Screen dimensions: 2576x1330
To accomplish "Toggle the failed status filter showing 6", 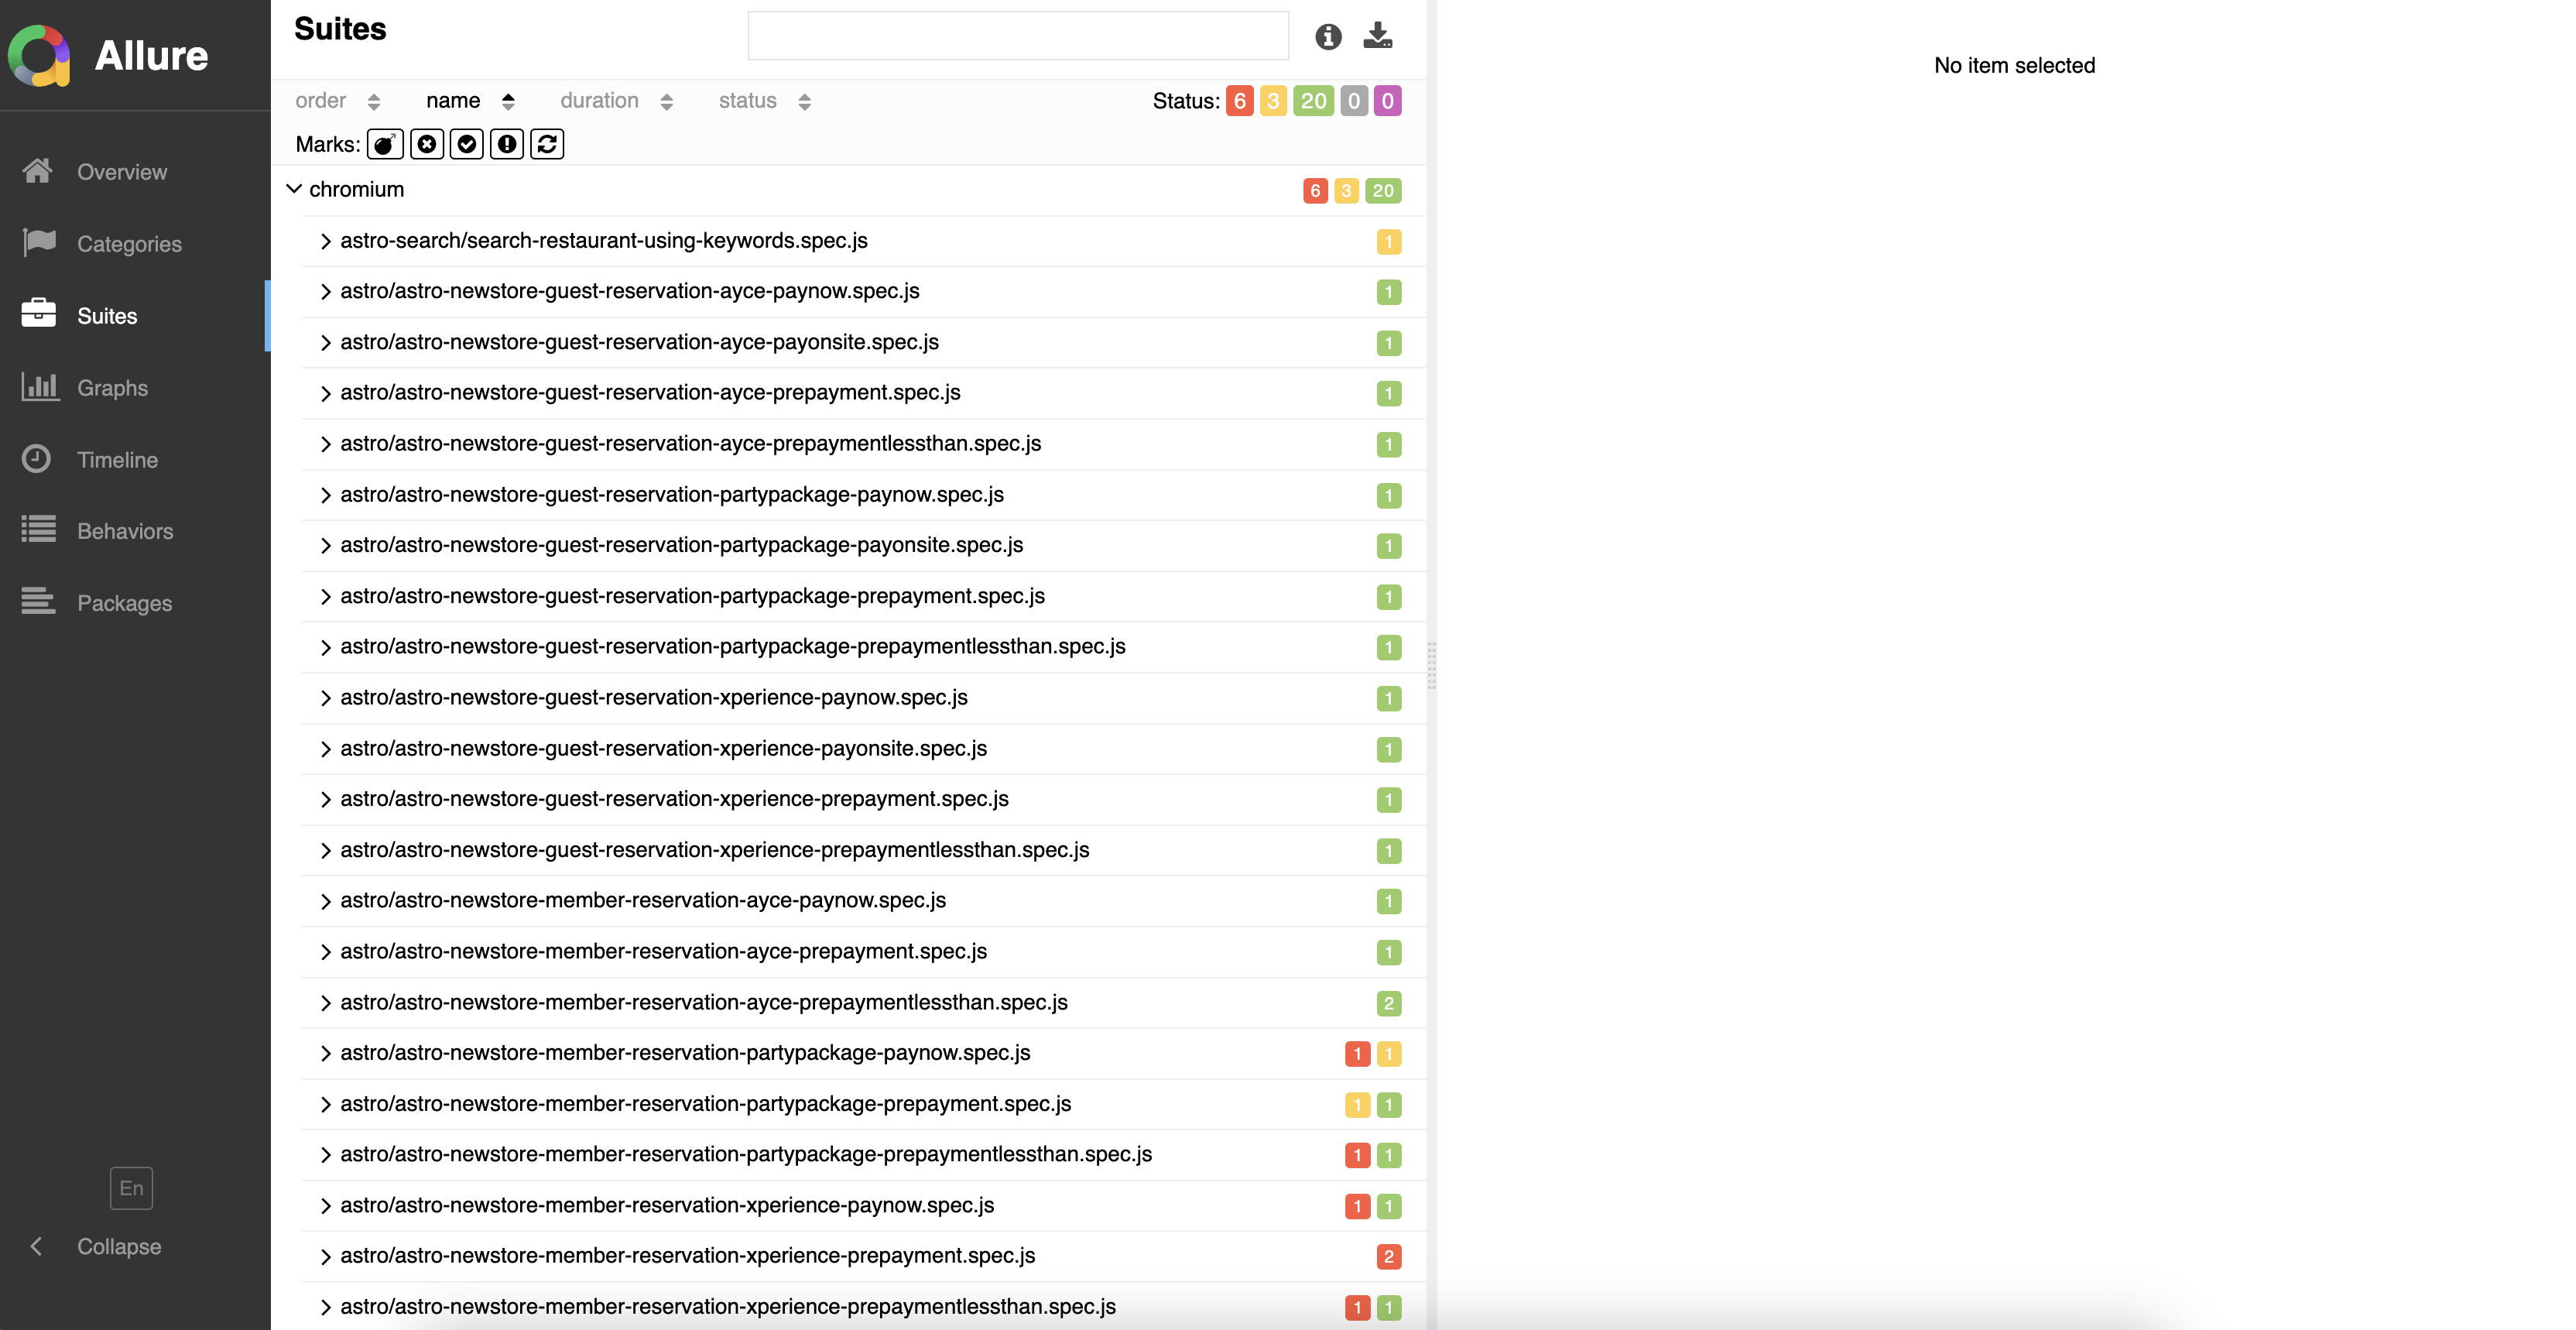I will pyautogui.click(x=1239, y=101).
